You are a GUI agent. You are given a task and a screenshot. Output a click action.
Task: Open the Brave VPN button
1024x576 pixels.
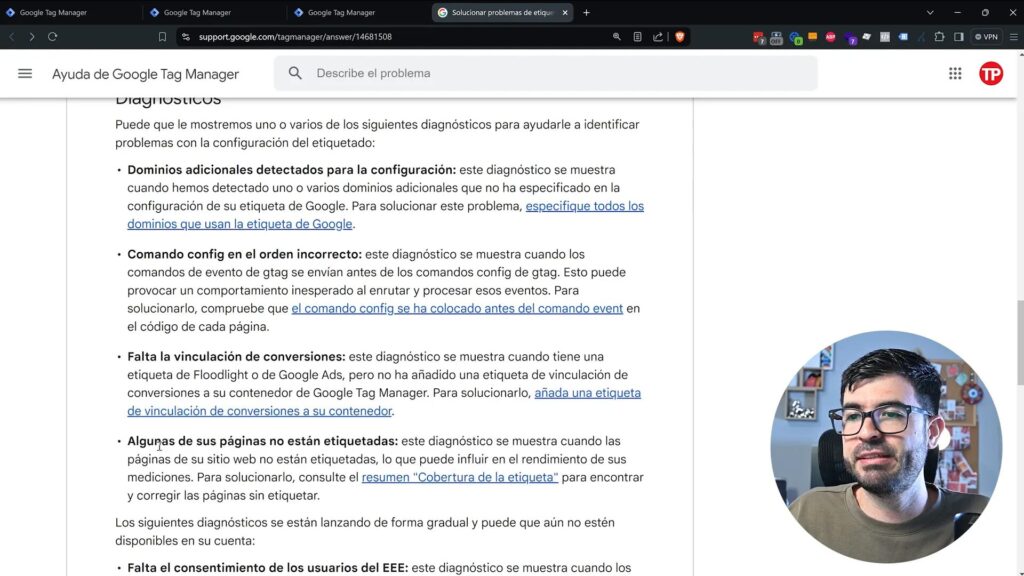click(986, 37)
